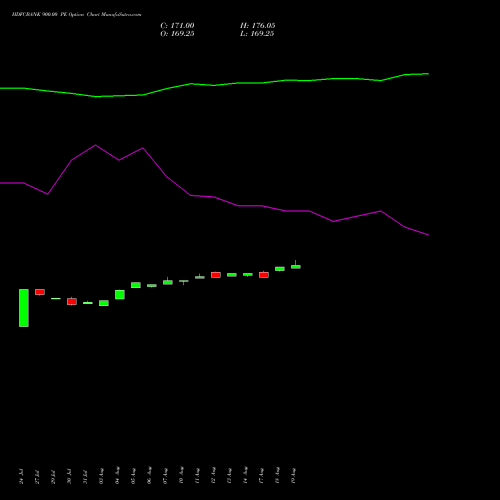Select the red candle for 12 Aug
This screenshot has width=500, height=500.
pos(216,275)
